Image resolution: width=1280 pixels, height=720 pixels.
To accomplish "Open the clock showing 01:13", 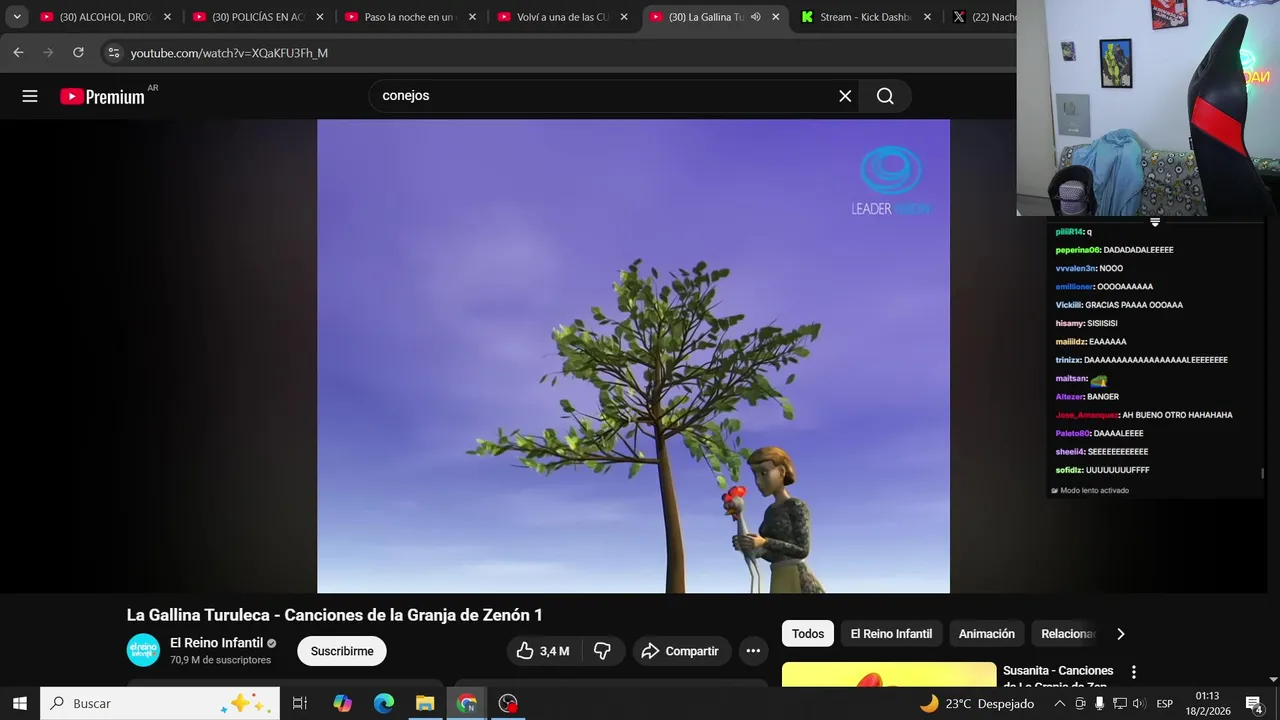I will (x=1207, y=703).
